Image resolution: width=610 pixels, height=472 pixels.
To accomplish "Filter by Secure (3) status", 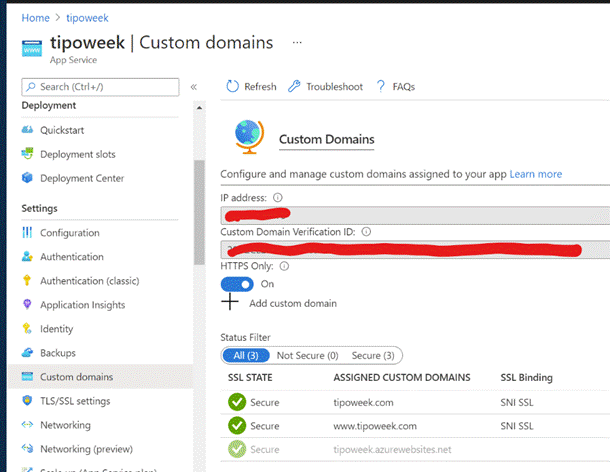I will pyautogui.click(x=372, y=355).
